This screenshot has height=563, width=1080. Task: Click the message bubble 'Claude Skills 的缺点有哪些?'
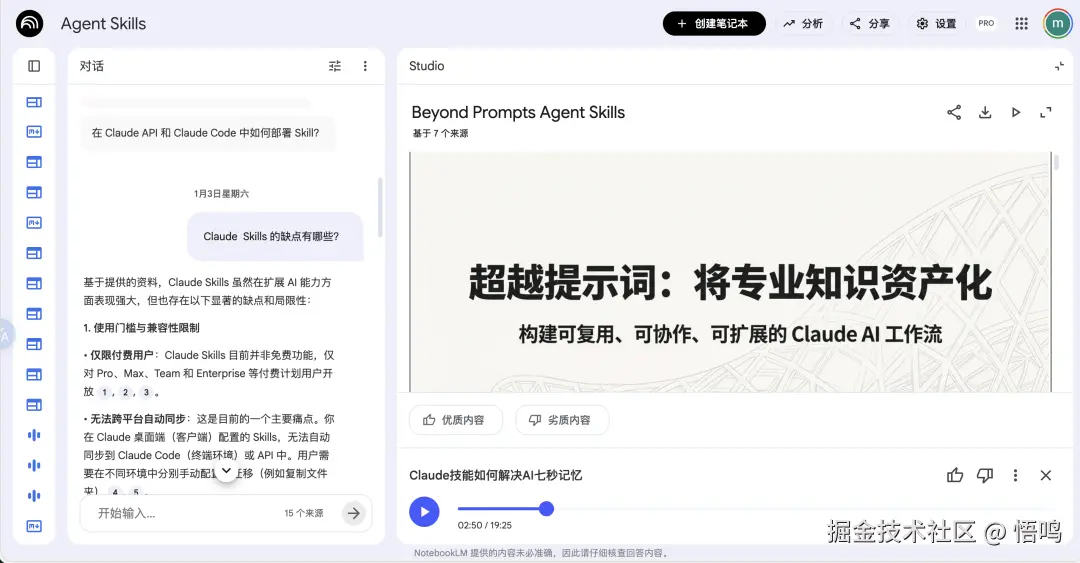[x=274, y=236]
